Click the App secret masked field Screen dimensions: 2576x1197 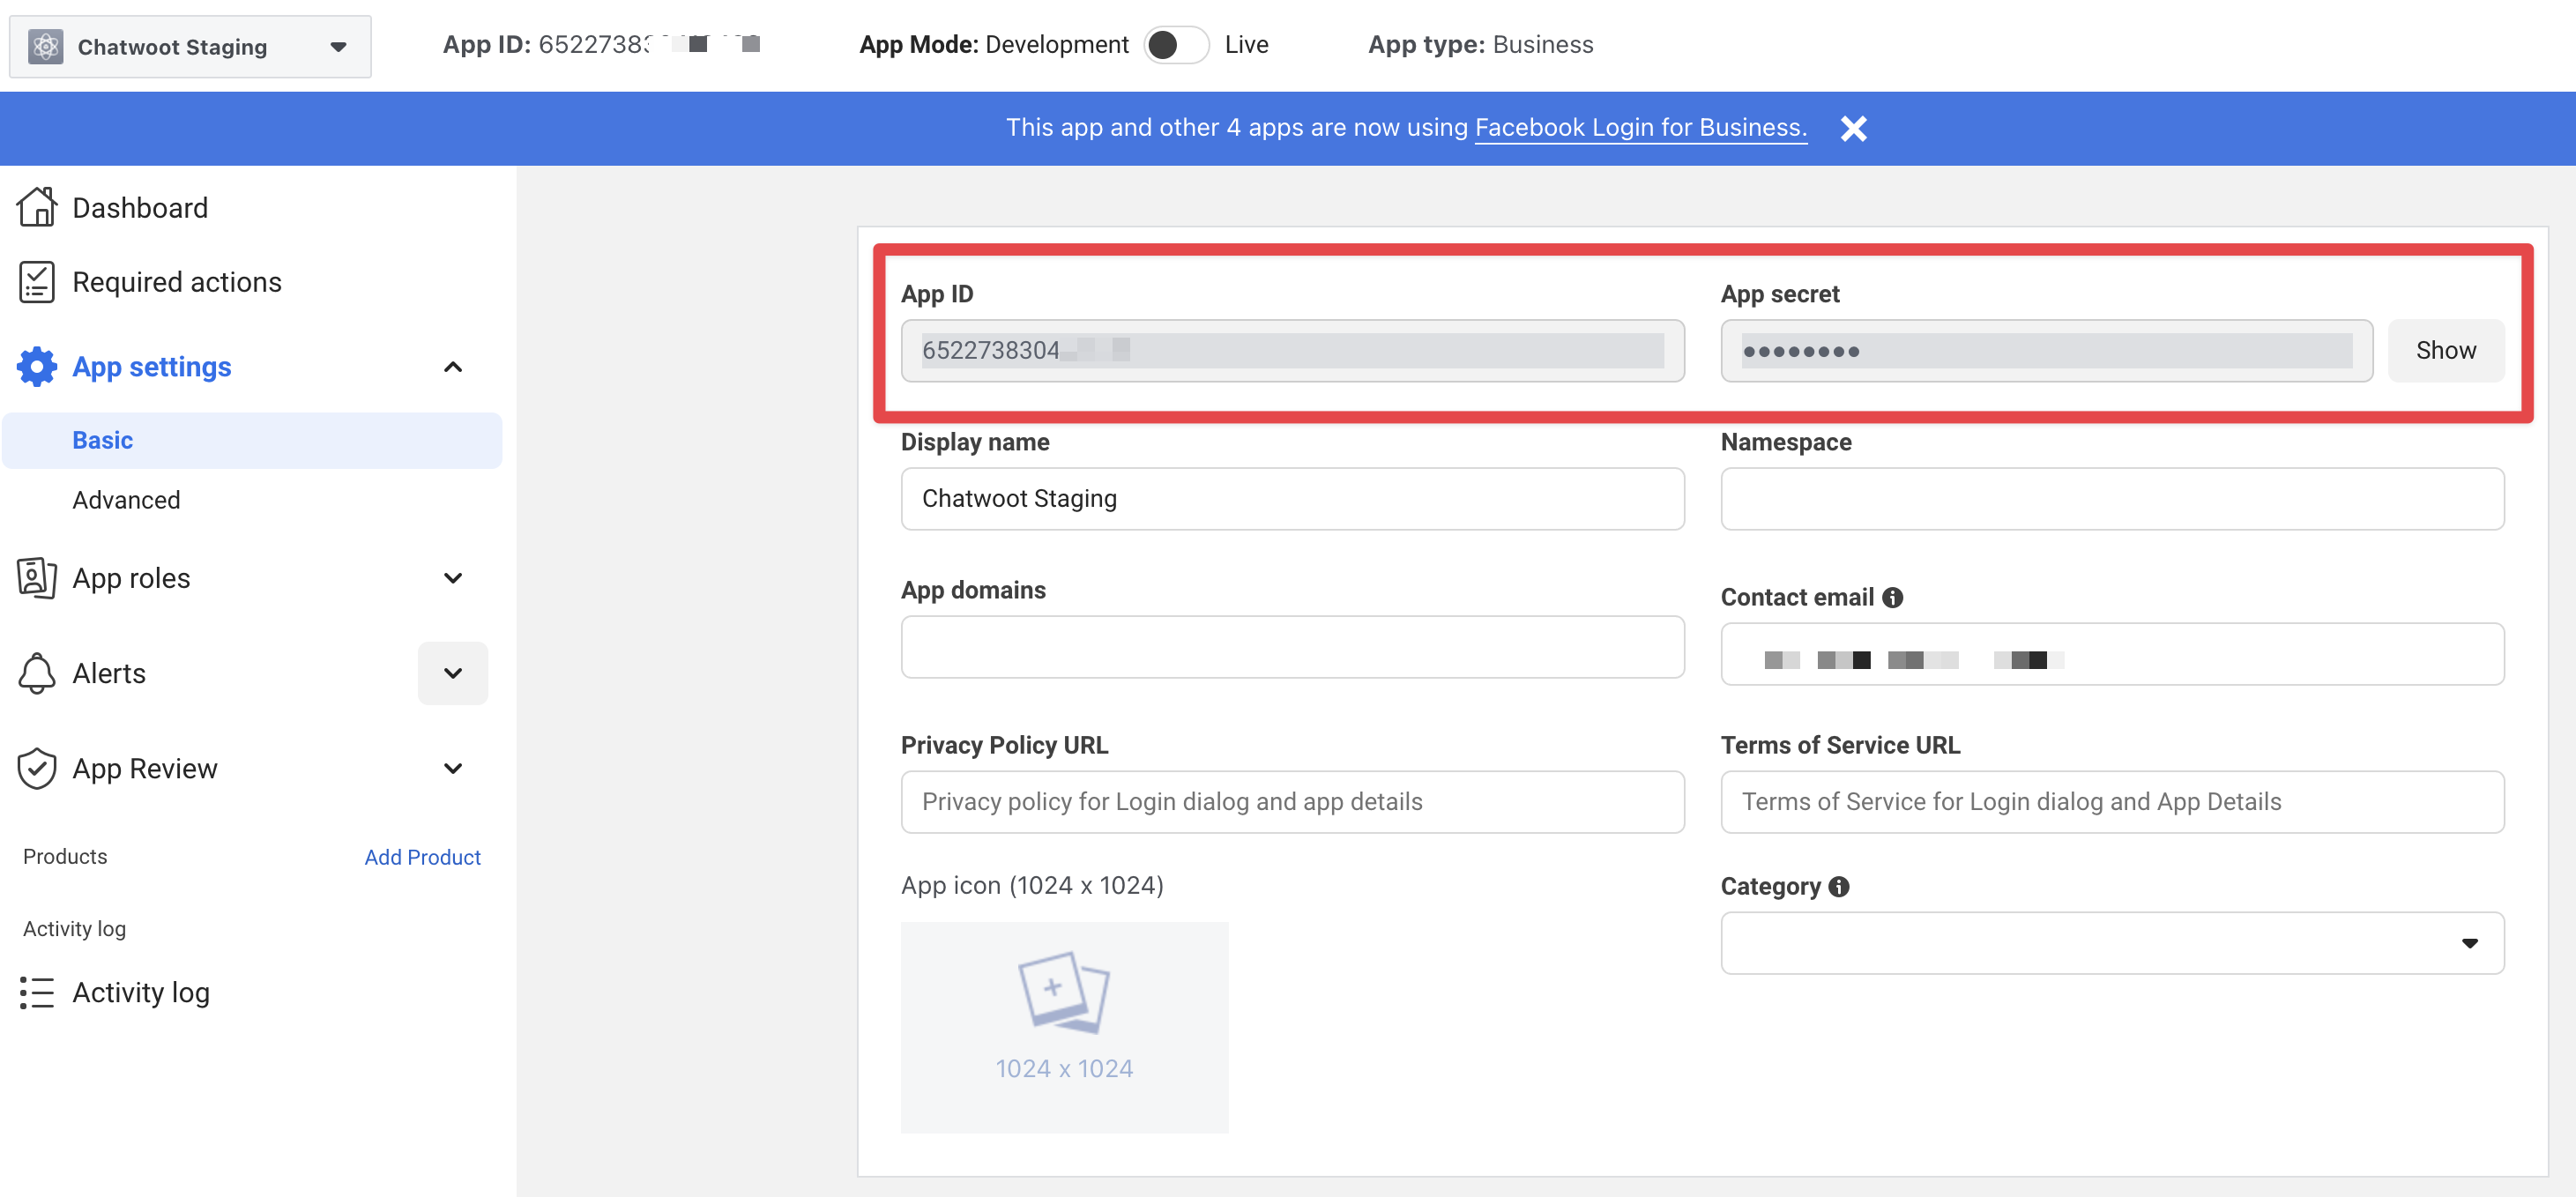(x=2046, y=350)
